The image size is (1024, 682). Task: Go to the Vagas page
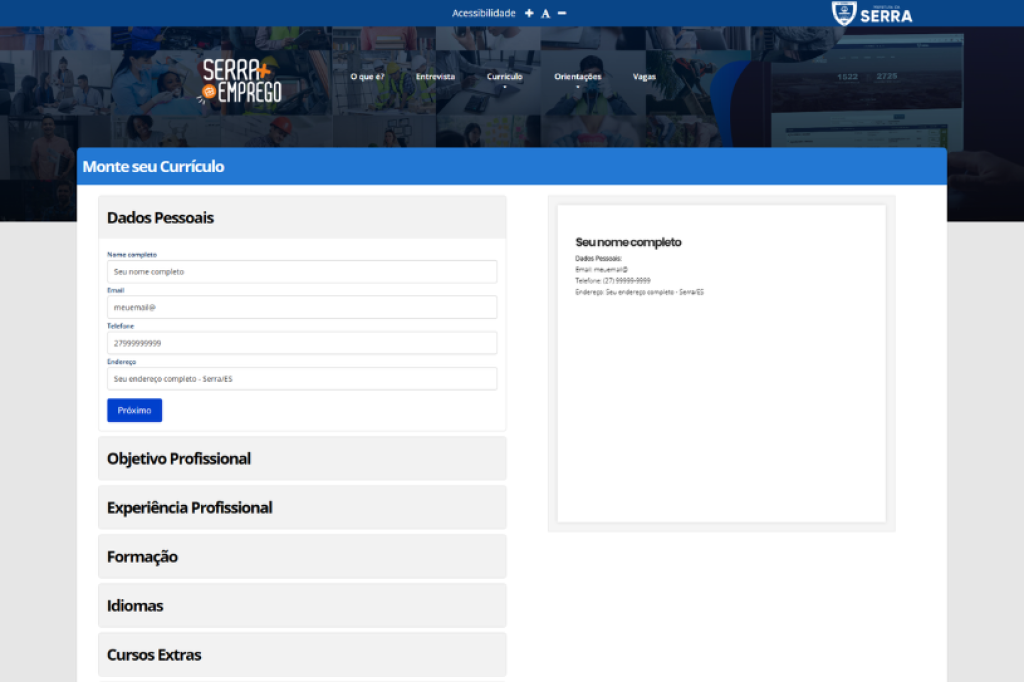coord(644,76)
